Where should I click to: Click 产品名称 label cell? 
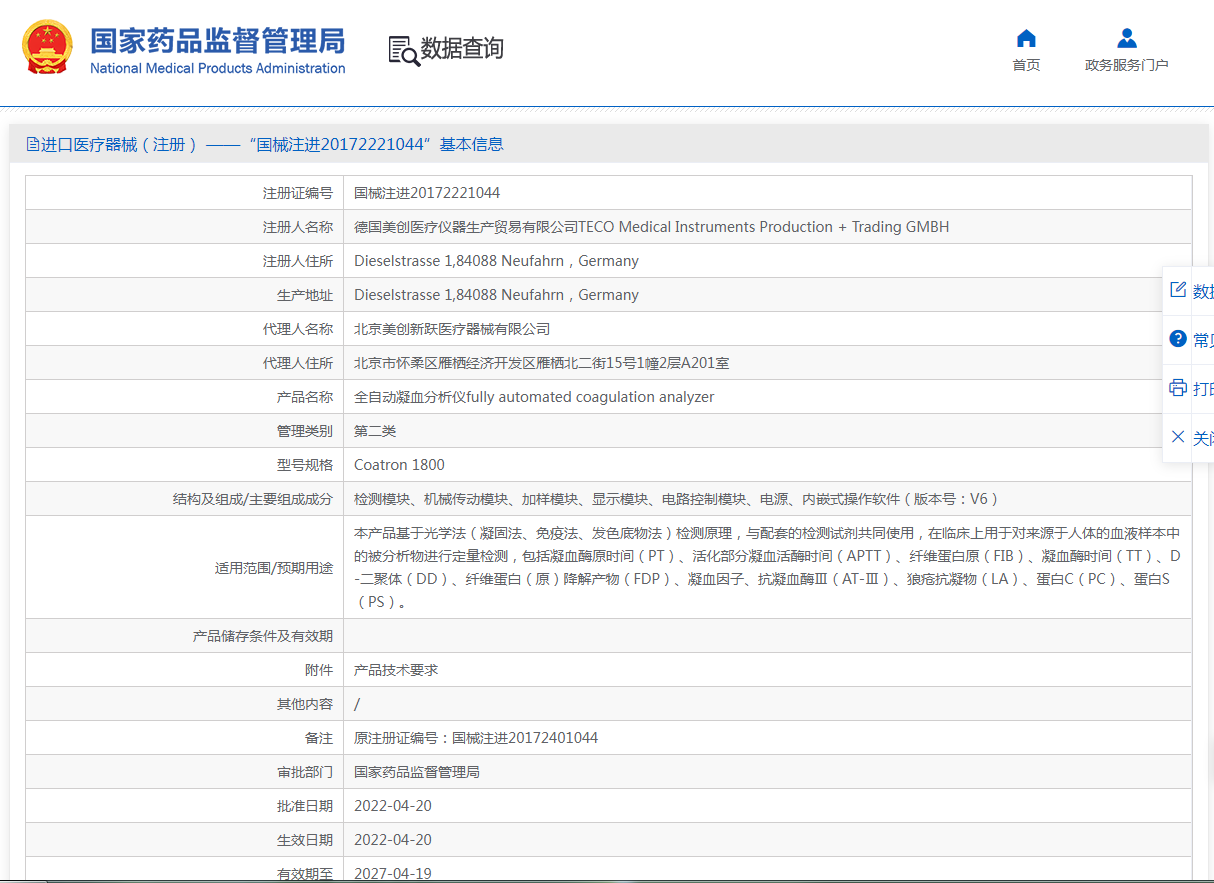tap(184, 397)
